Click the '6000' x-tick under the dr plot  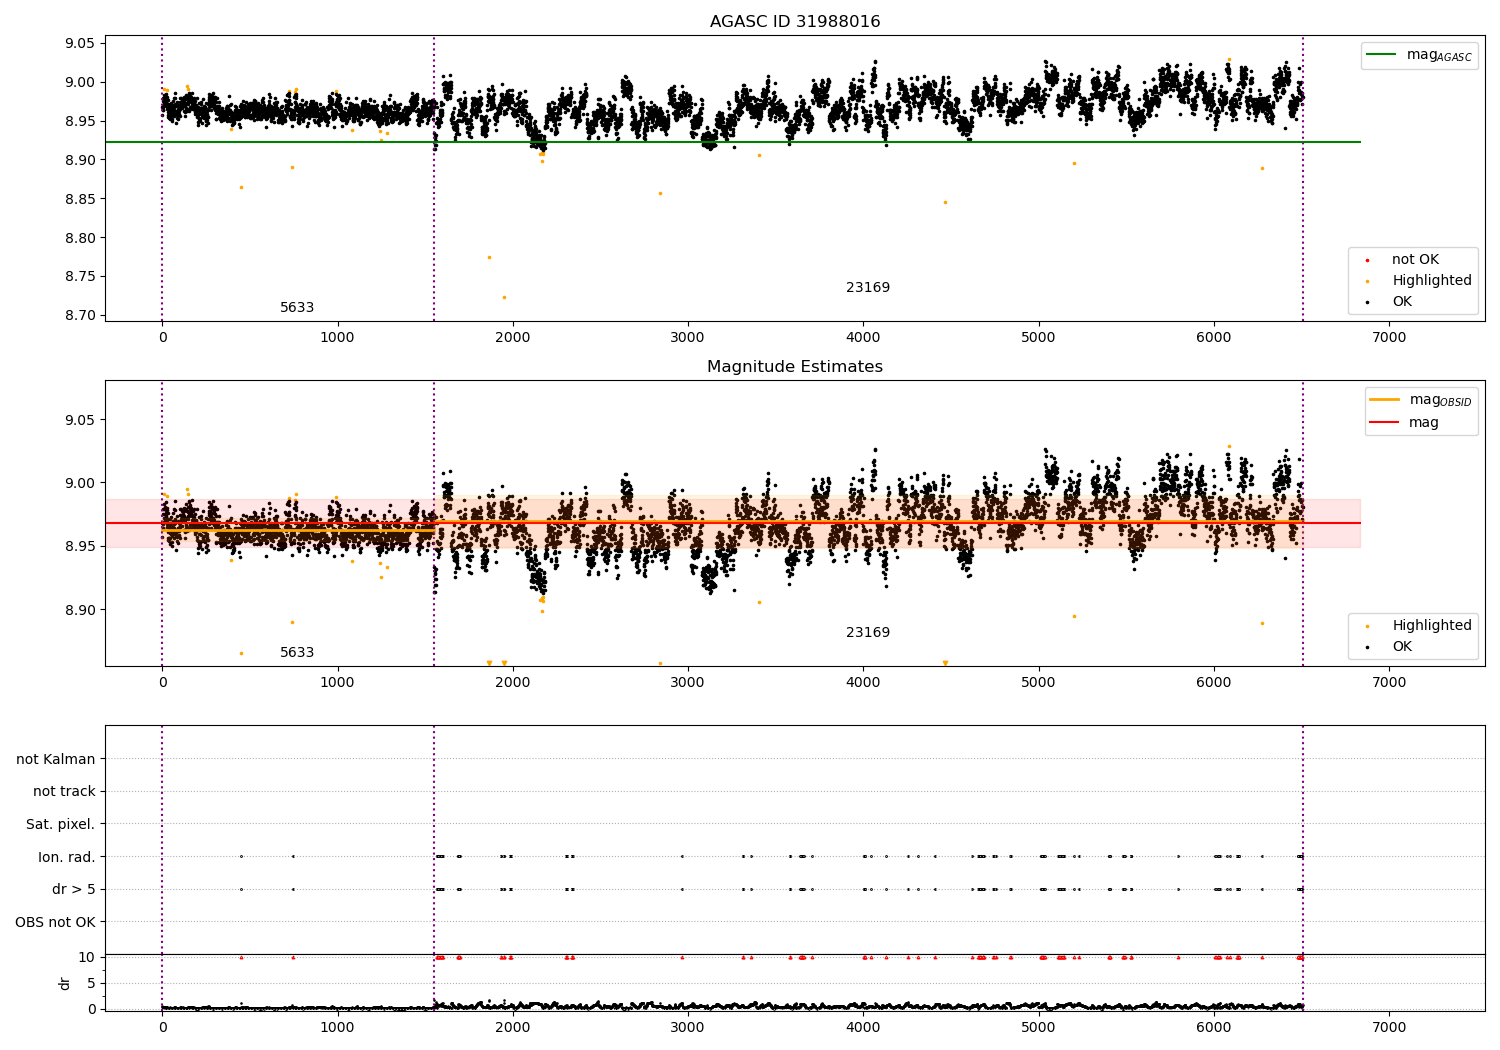click(x=1214, y=1028)
